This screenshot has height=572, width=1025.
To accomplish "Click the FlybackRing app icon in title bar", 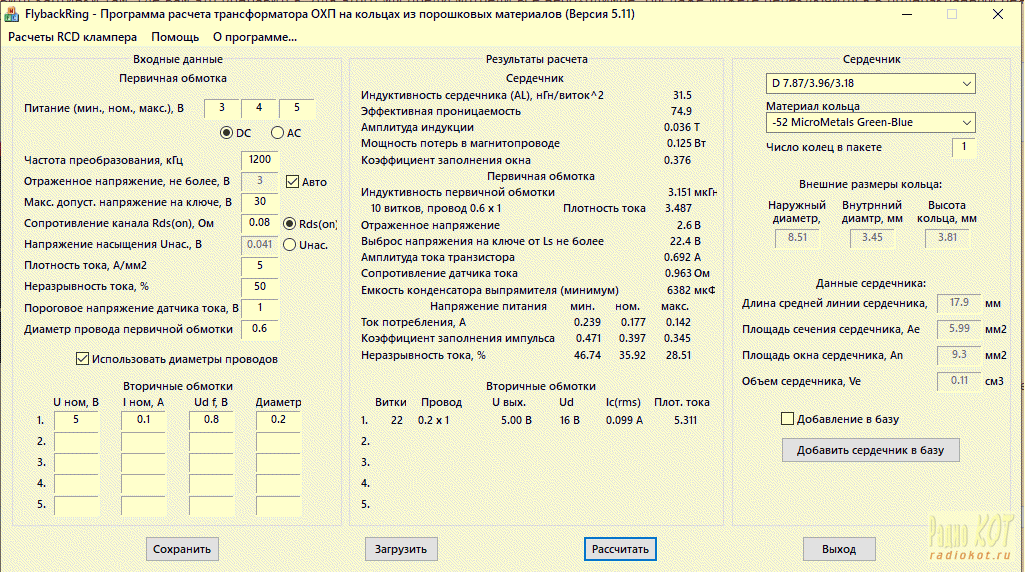I will [x=13, y=14].
